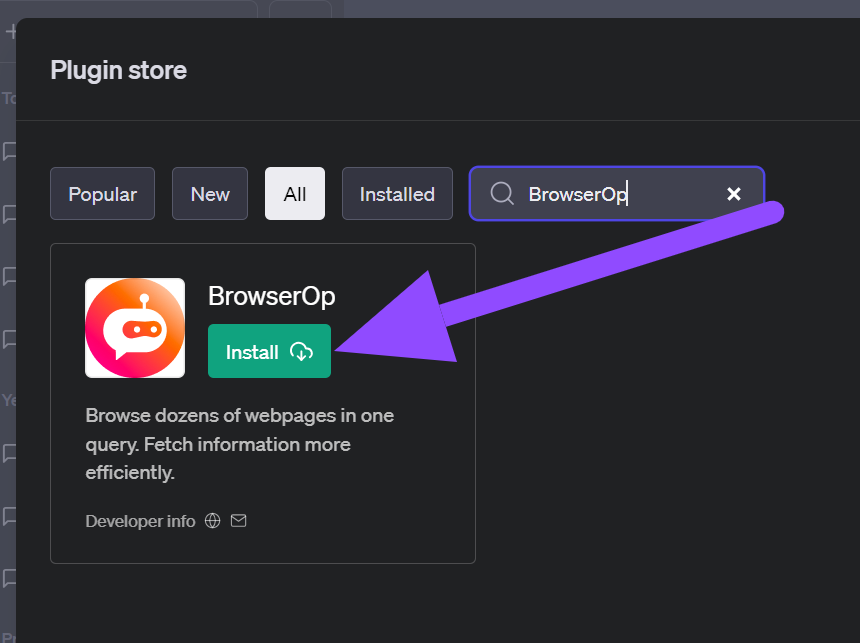
Task: Switch to the Popular filter tab
Action: 102,194
